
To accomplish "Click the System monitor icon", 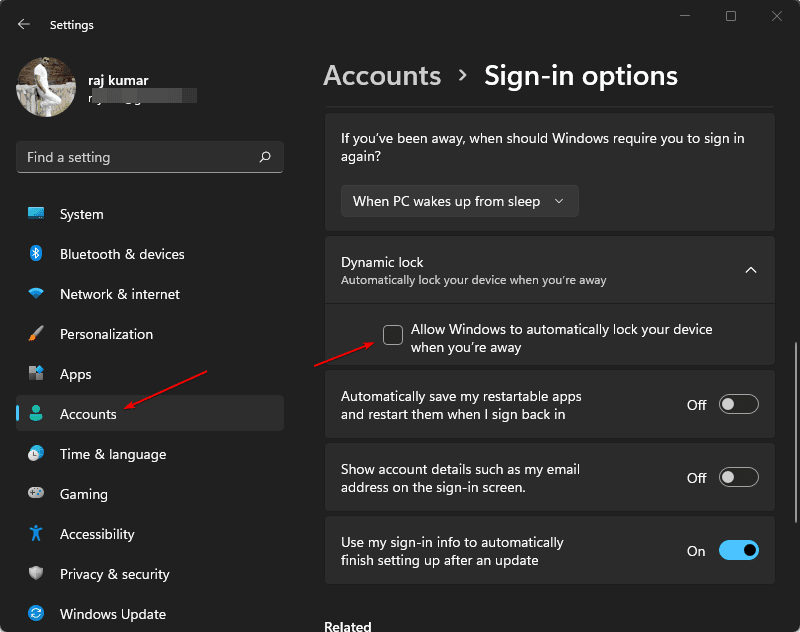I will [36, 213].
